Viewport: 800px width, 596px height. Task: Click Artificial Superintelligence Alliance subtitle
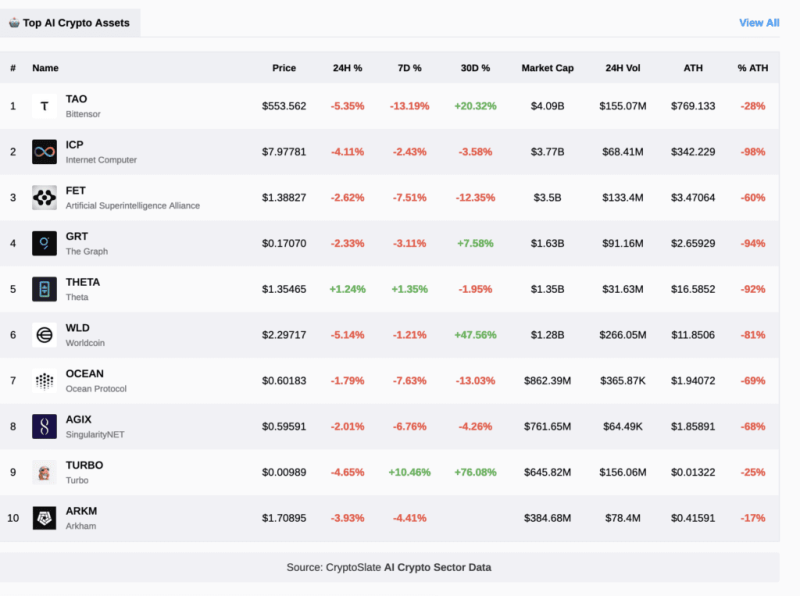[x=133, y=206]
